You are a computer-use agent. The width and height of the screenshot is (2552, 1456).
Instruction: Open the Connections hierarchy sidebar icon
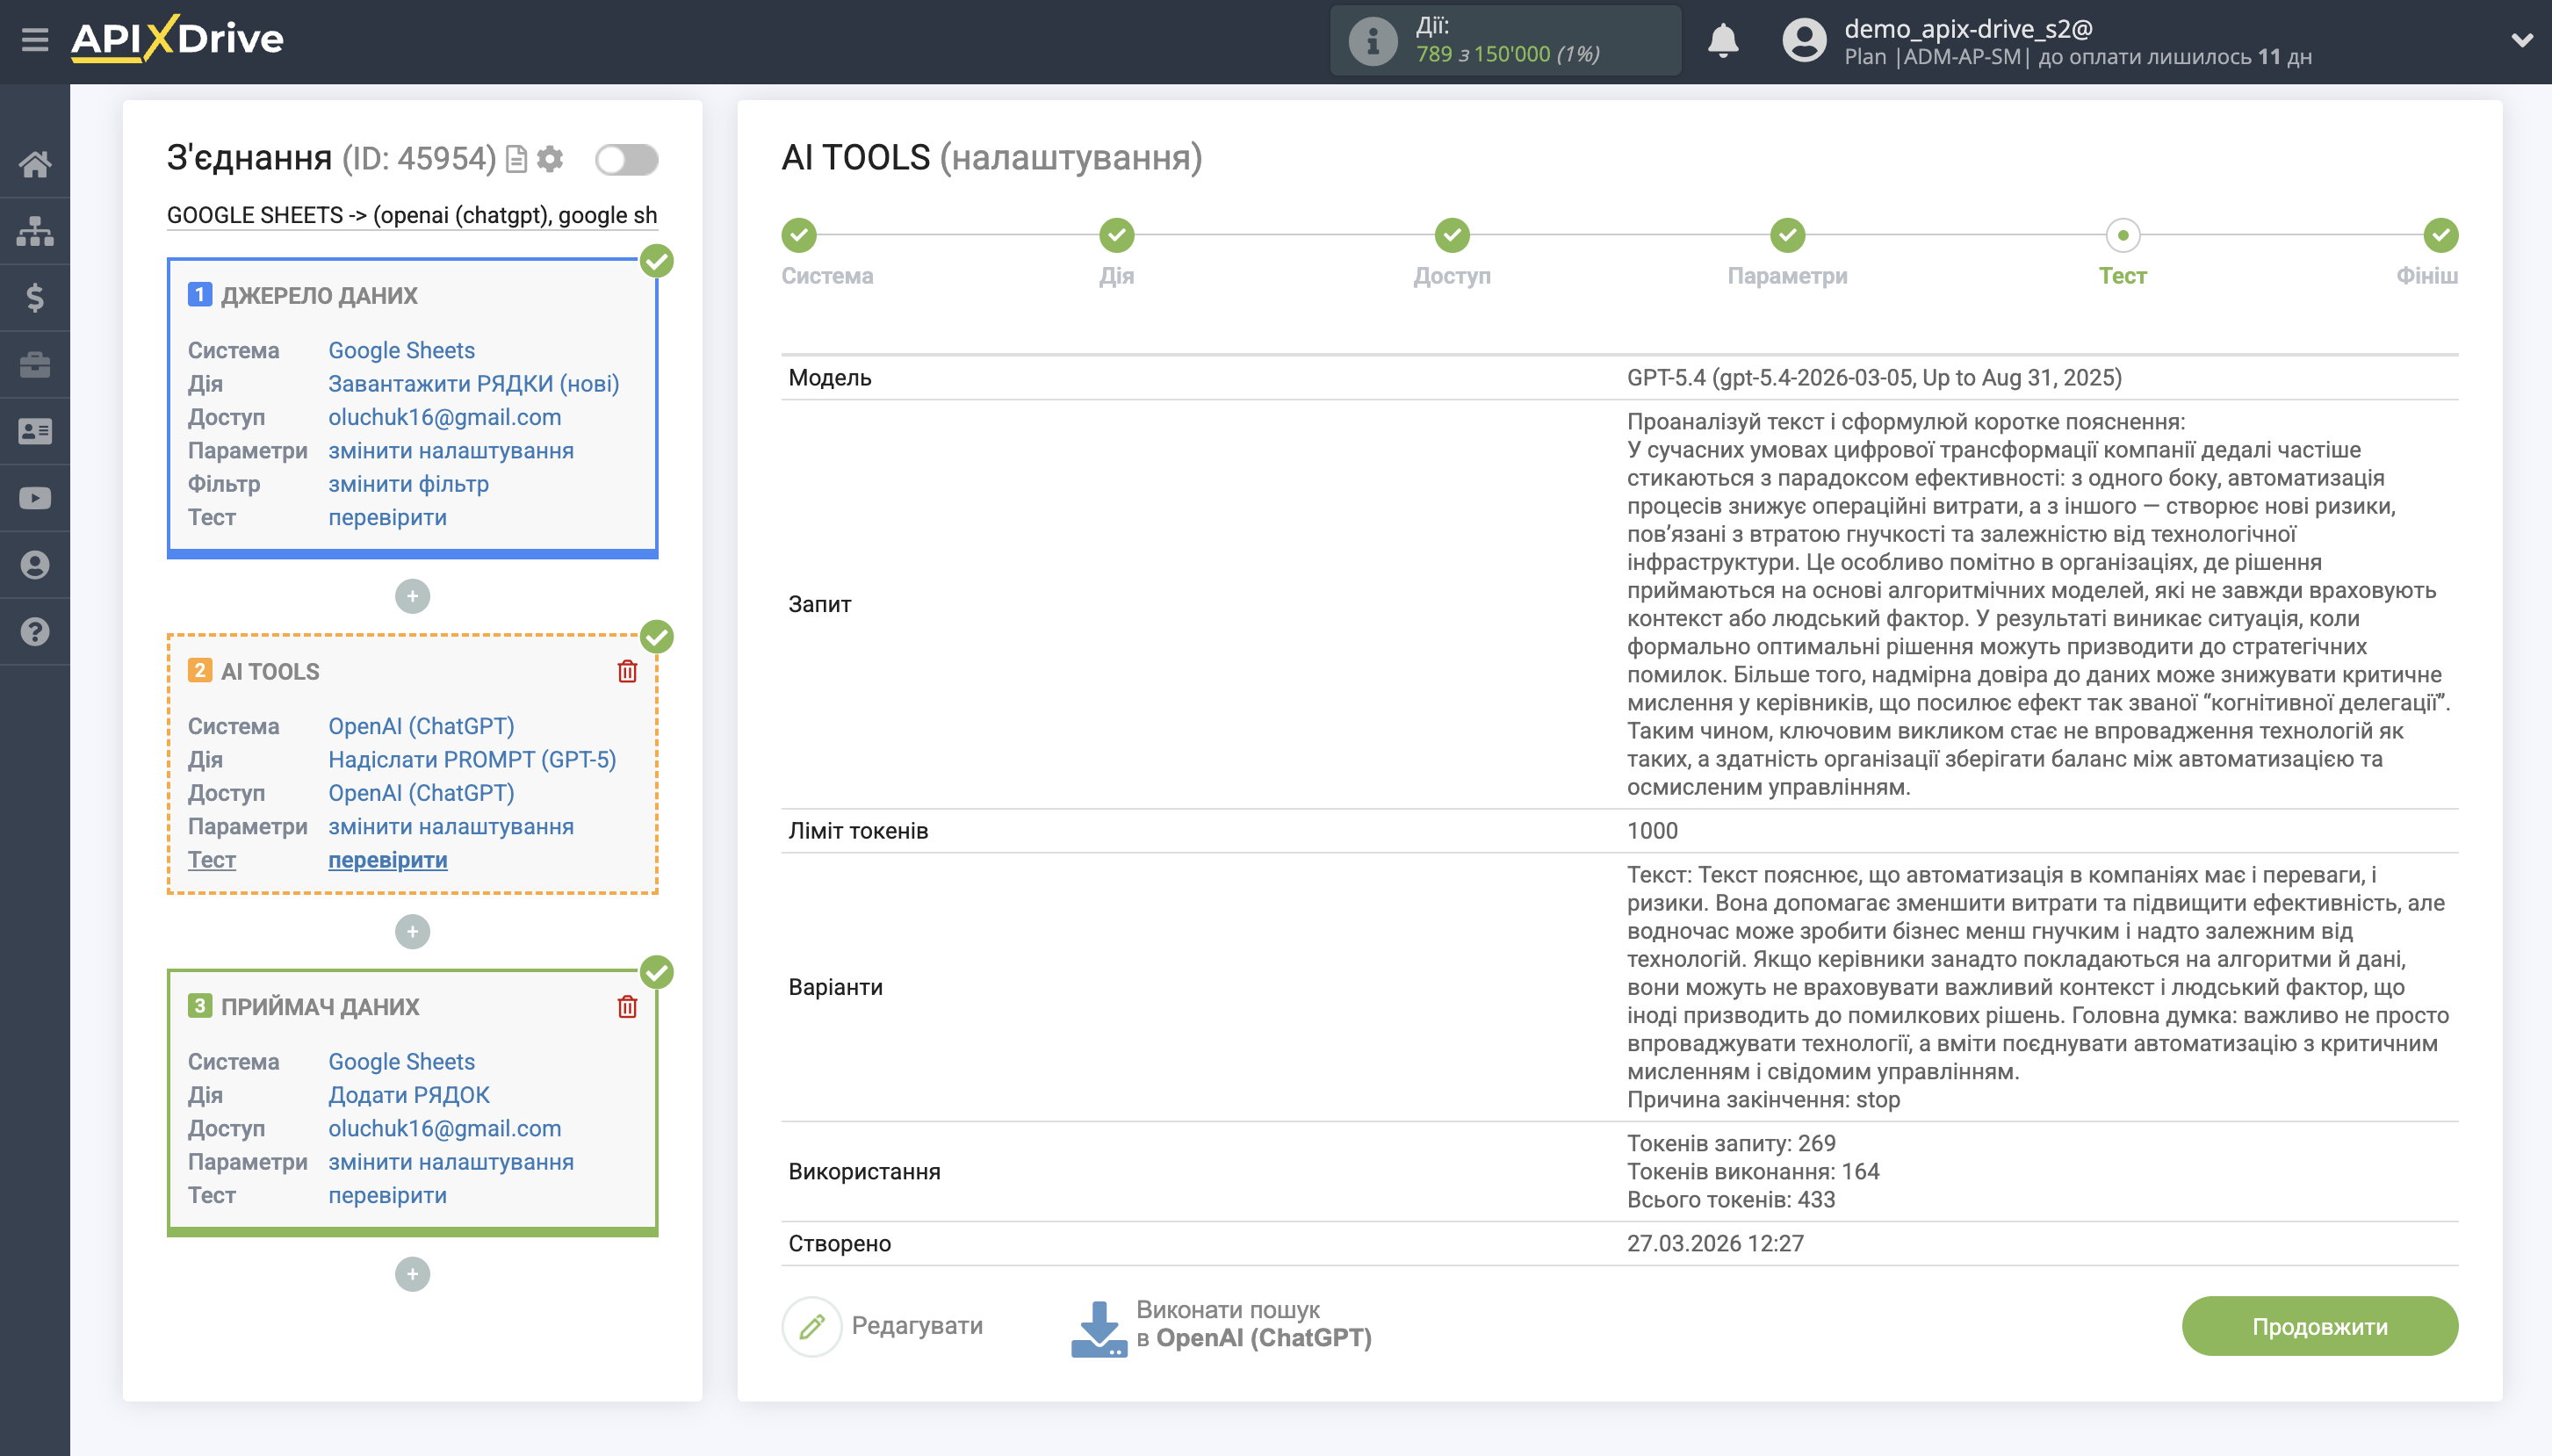[36, 230]
